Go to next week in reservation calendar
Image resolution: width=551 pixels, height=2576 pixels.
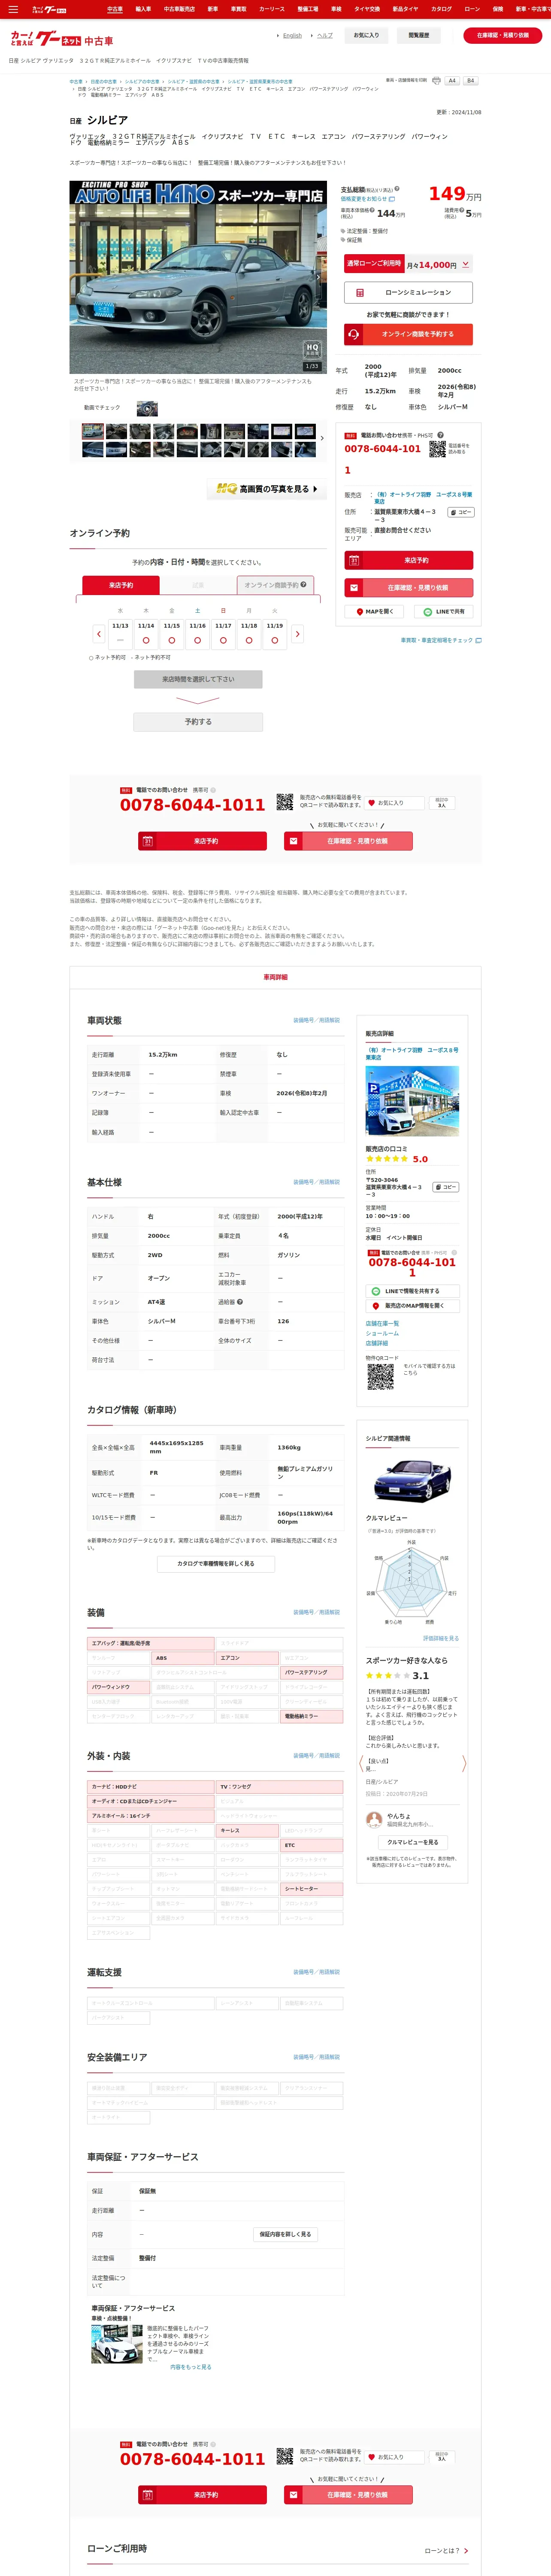pos(297,634)
